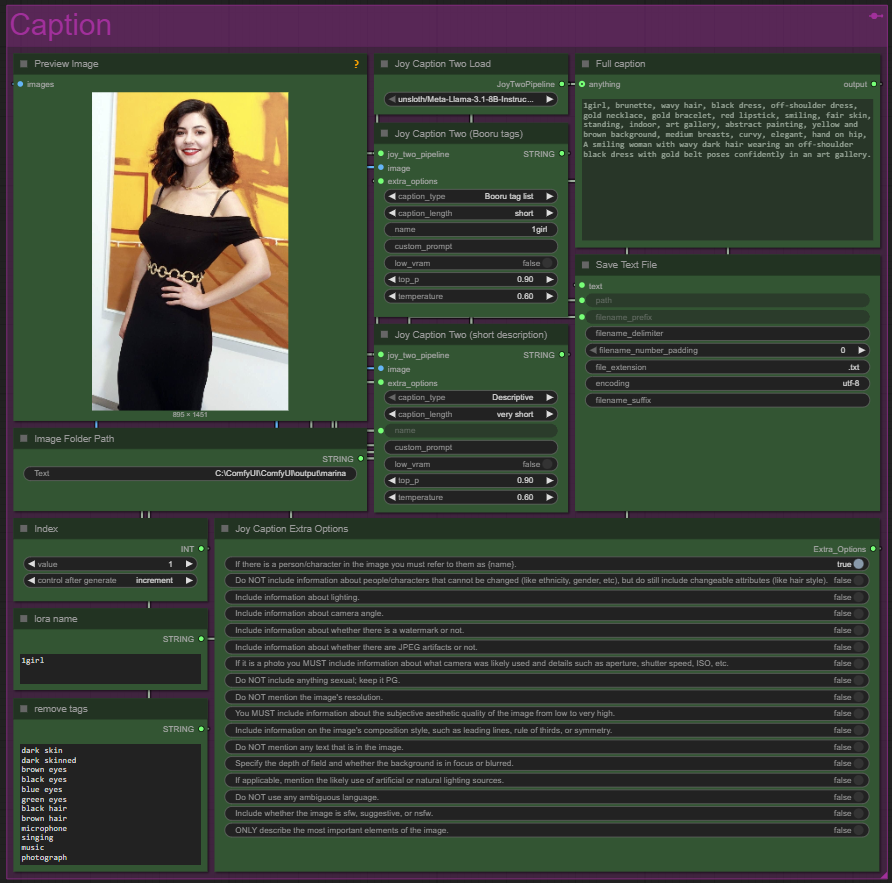The image size is (892, 883).
Task: Click the images input connector on Preview Image
Action: (x=20, y=84)
